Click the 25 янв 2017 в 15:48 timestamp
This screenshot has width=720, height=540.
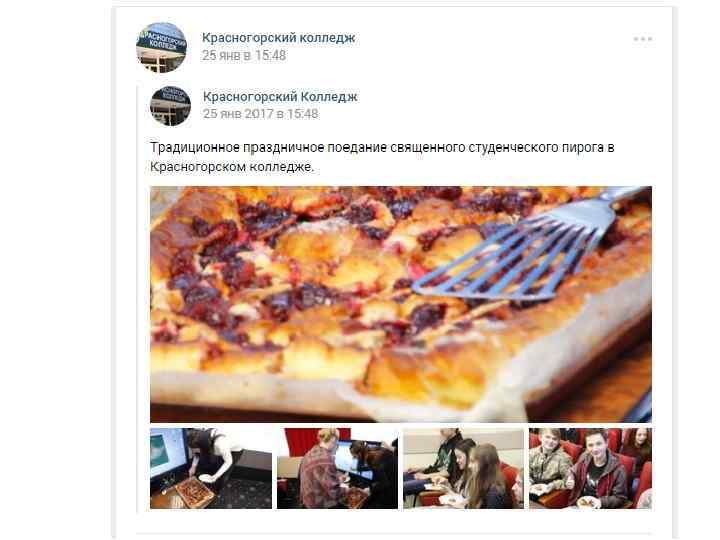click(x=260, y=114)
